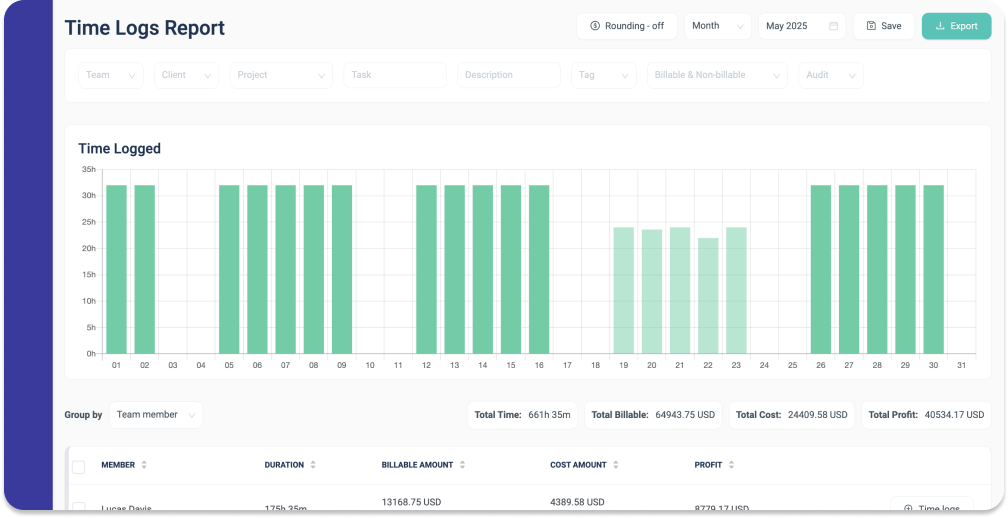1008x518 pixels.
Task: Open the Month period selector
Action: [x=717, y=26]
